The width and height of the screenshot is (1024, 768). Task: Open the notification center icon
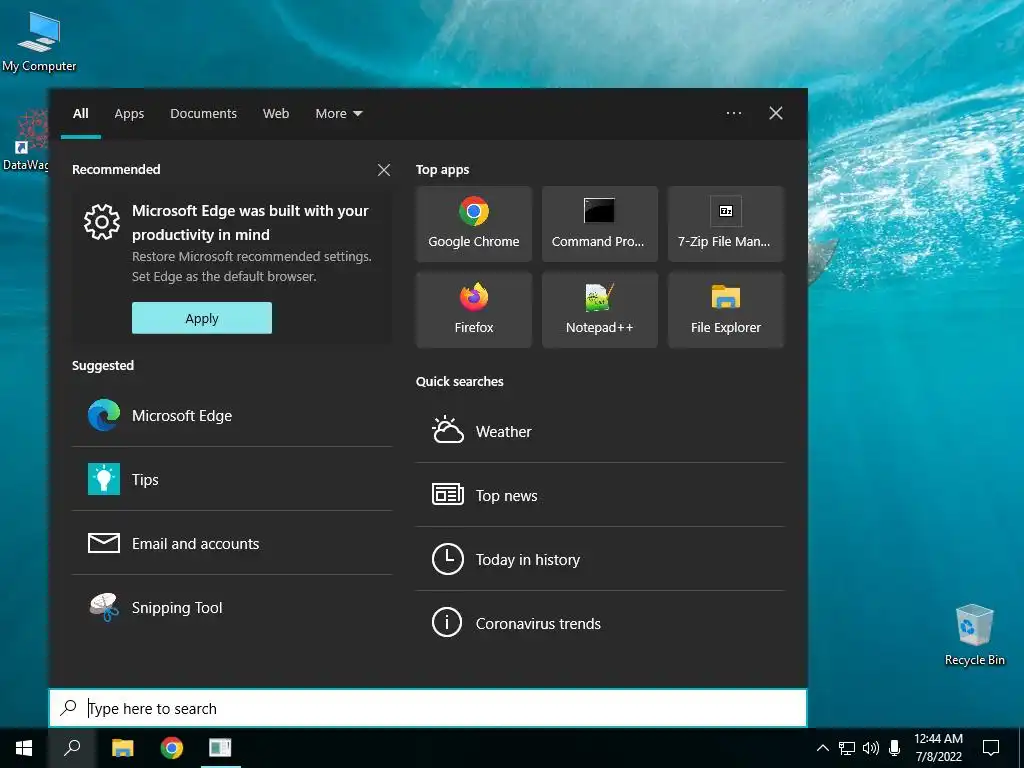click(x=991, y=748)
